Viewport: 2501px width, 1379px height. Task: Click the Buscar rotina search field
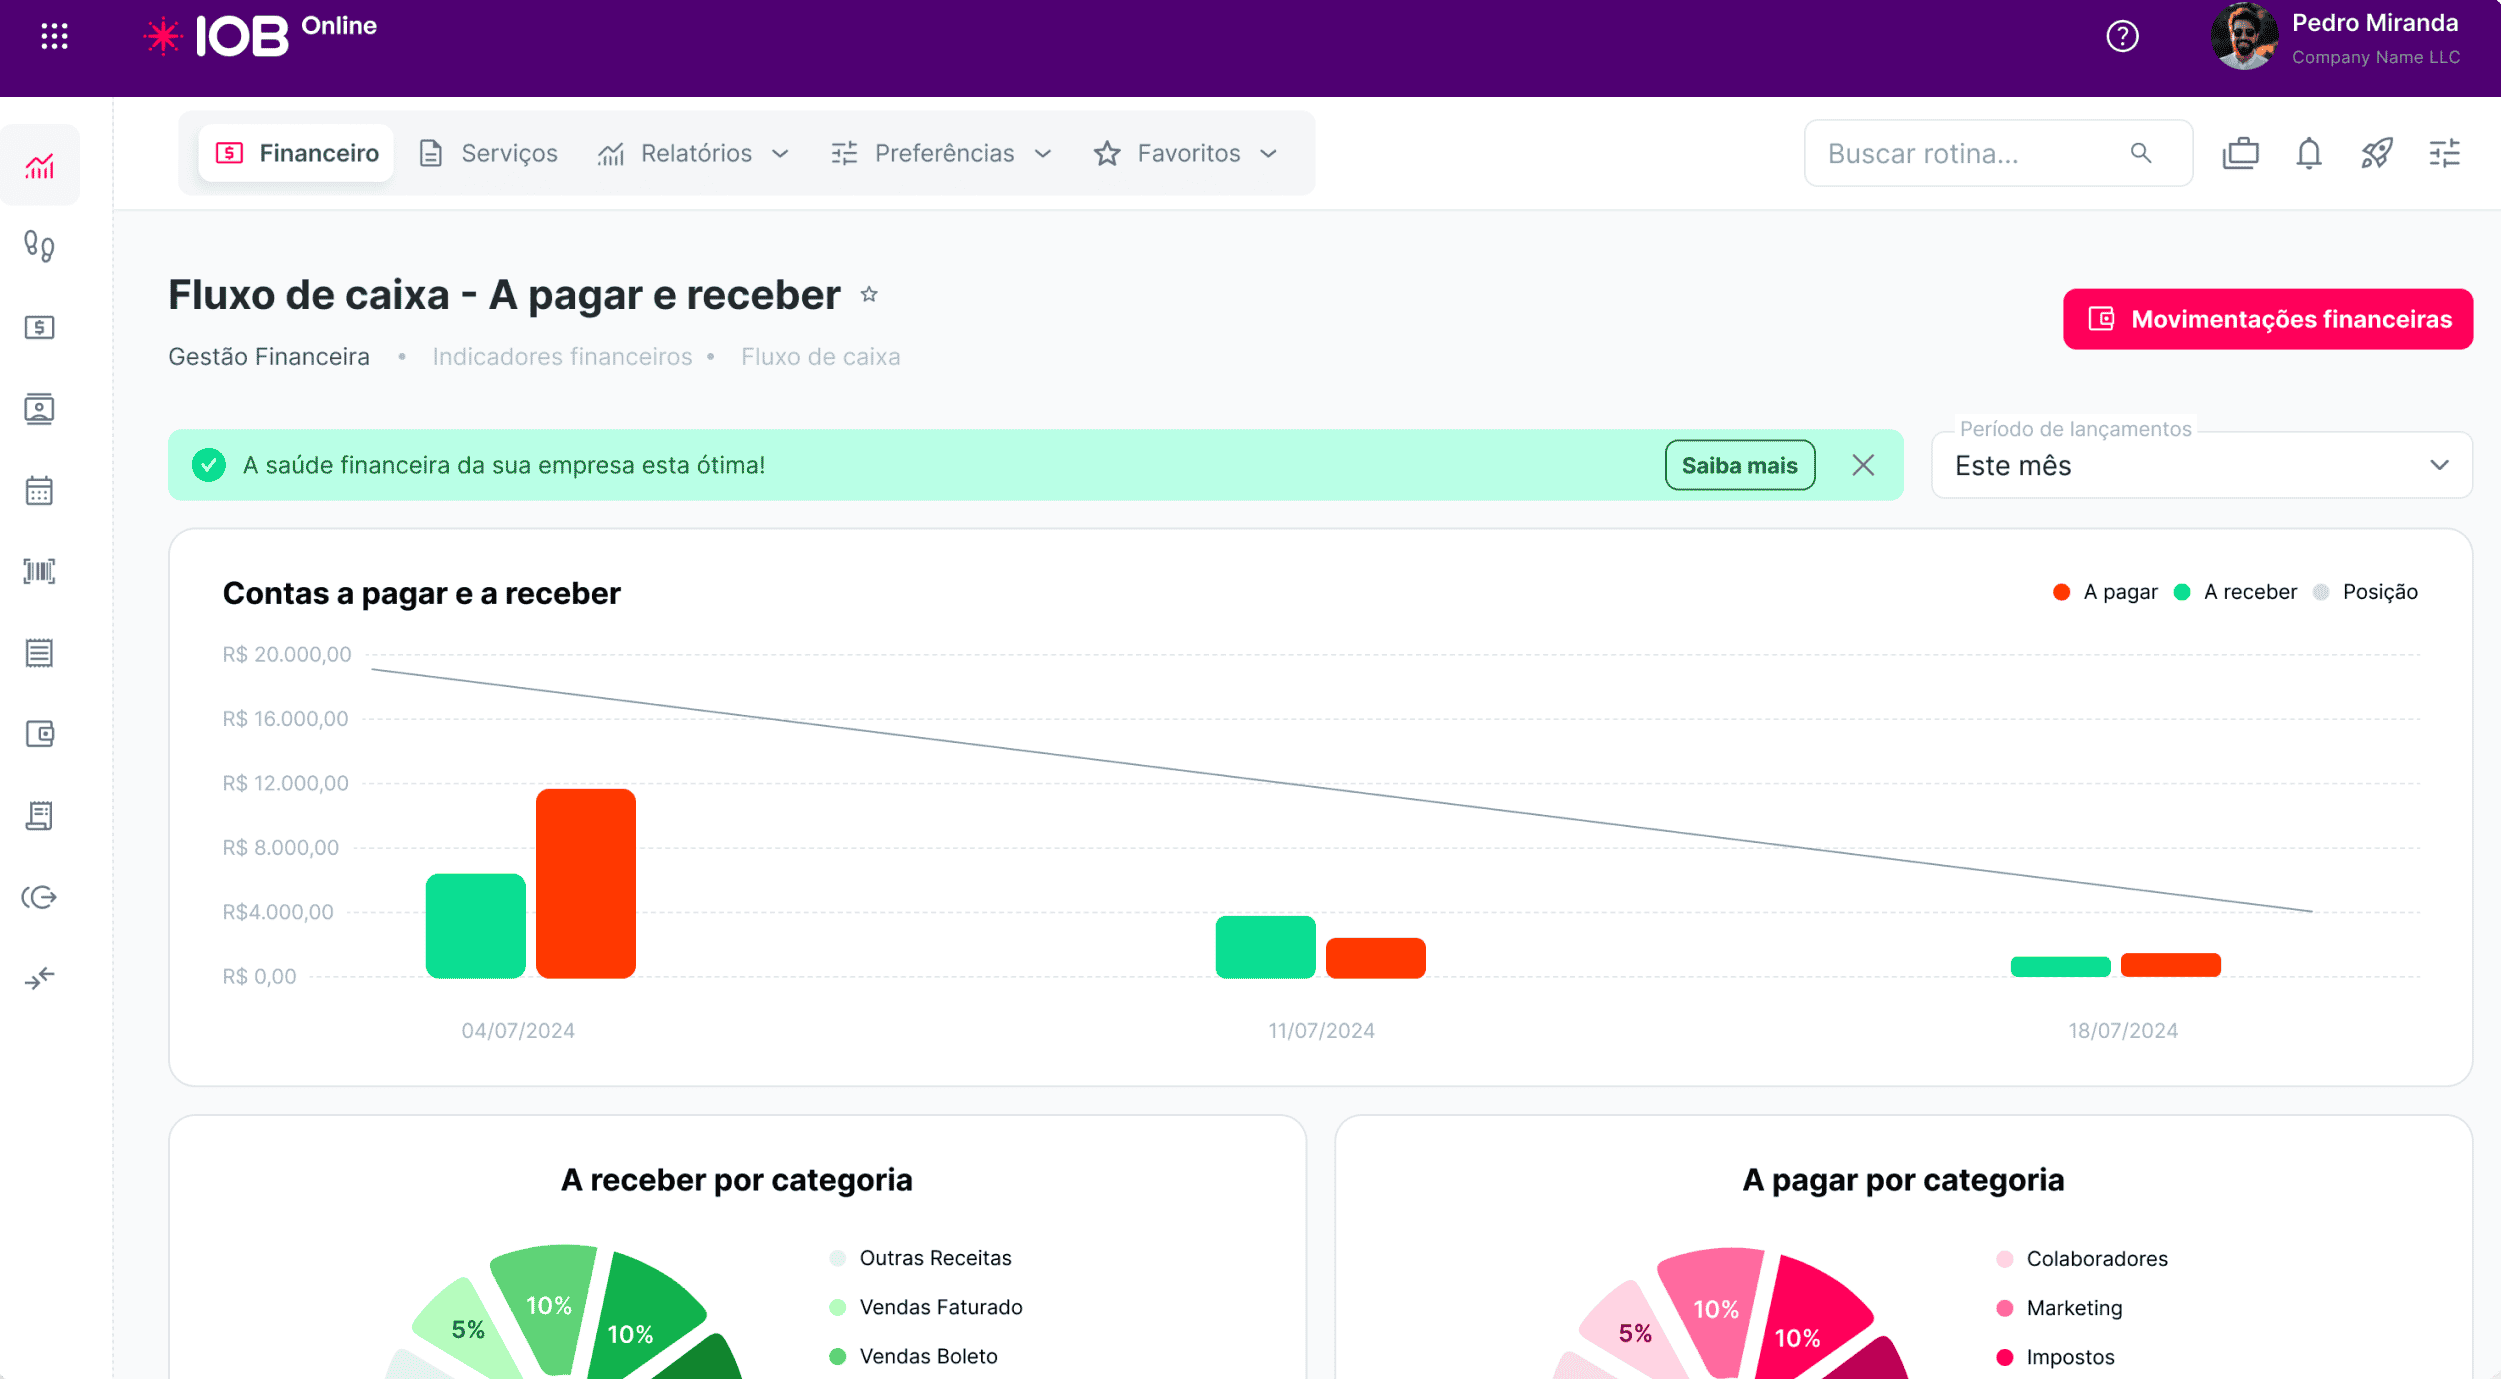[x=1998, y=153]
